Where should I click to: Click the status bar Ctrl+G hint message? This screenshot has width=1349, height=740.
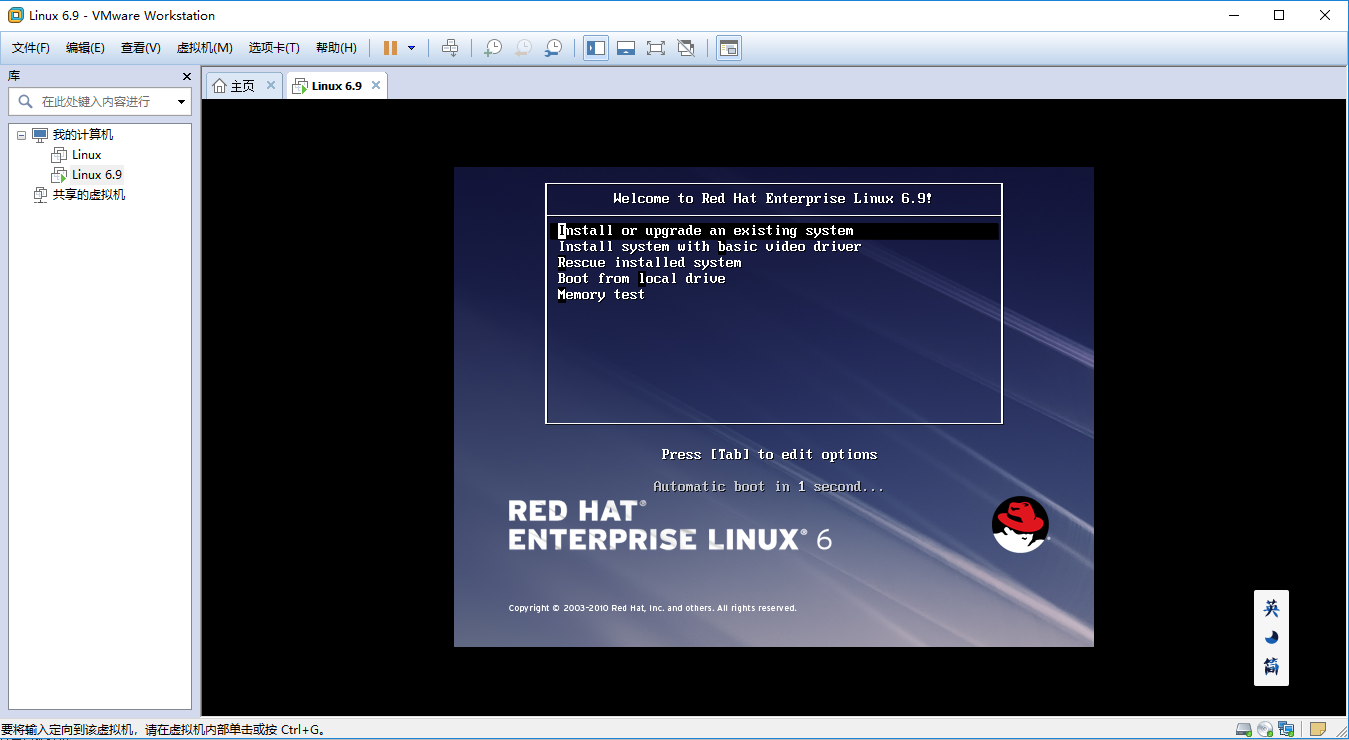point(163,730)
